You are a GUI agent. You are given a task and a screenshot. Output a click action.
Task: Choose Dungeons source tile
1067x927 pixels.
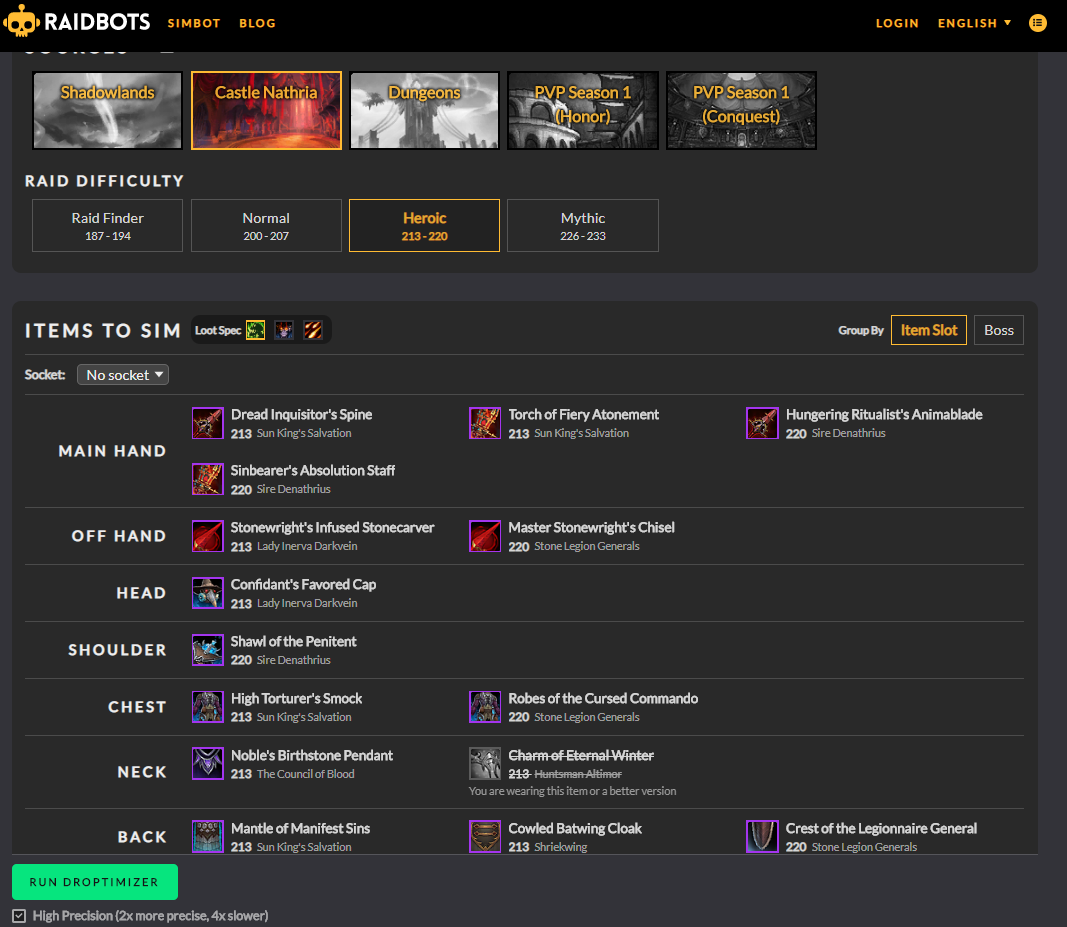[x=425, y=110]
